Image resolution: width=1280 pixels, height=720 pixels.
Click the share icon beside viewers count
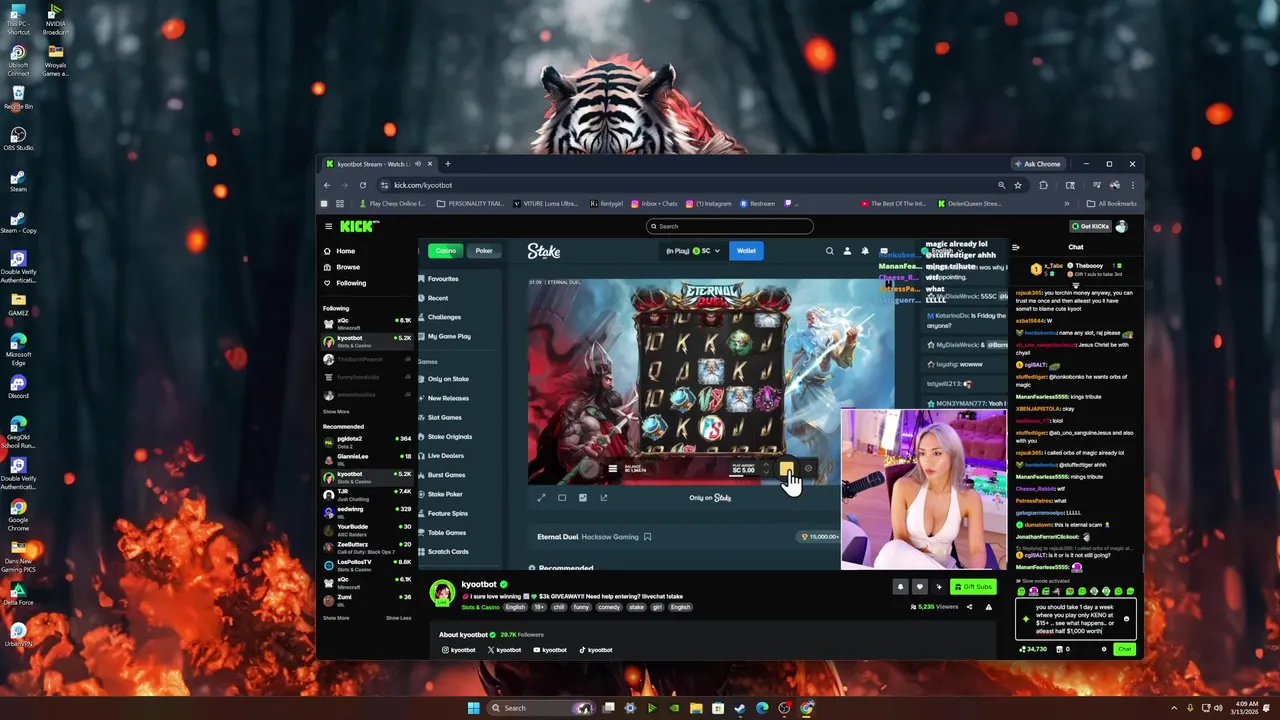tap(969, 607)
